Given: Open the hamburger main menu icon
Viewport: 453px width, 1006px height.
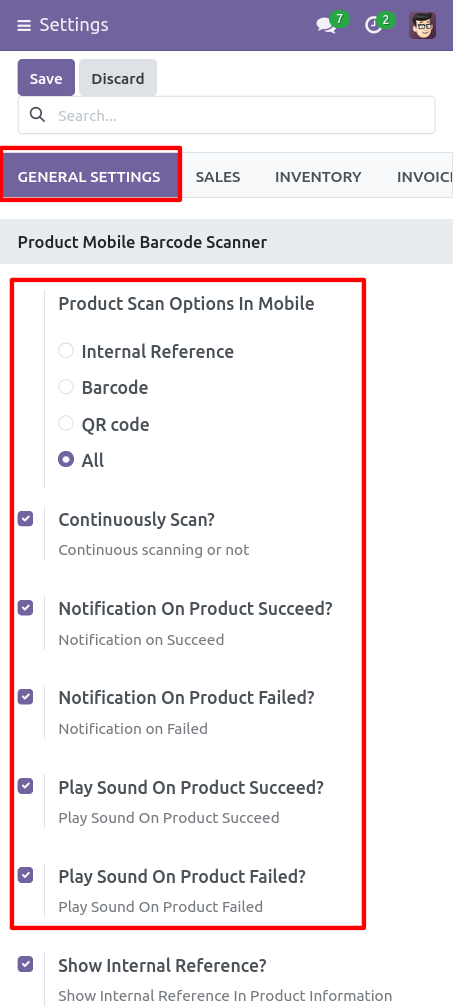Looking at the screenshot, I should pyautogui.click(x=24, y=26).
